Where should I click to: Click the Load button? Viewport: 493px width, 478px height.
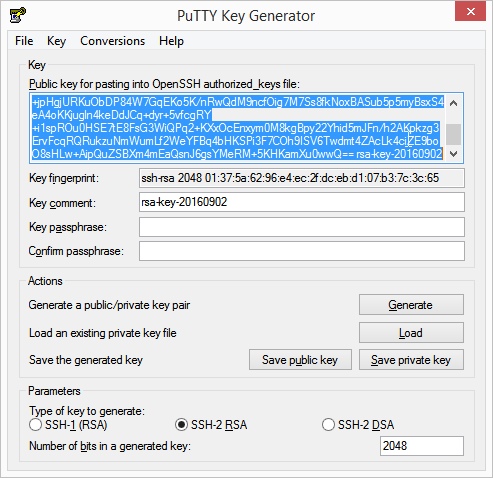pyautogui.click(x=411, y=333)
